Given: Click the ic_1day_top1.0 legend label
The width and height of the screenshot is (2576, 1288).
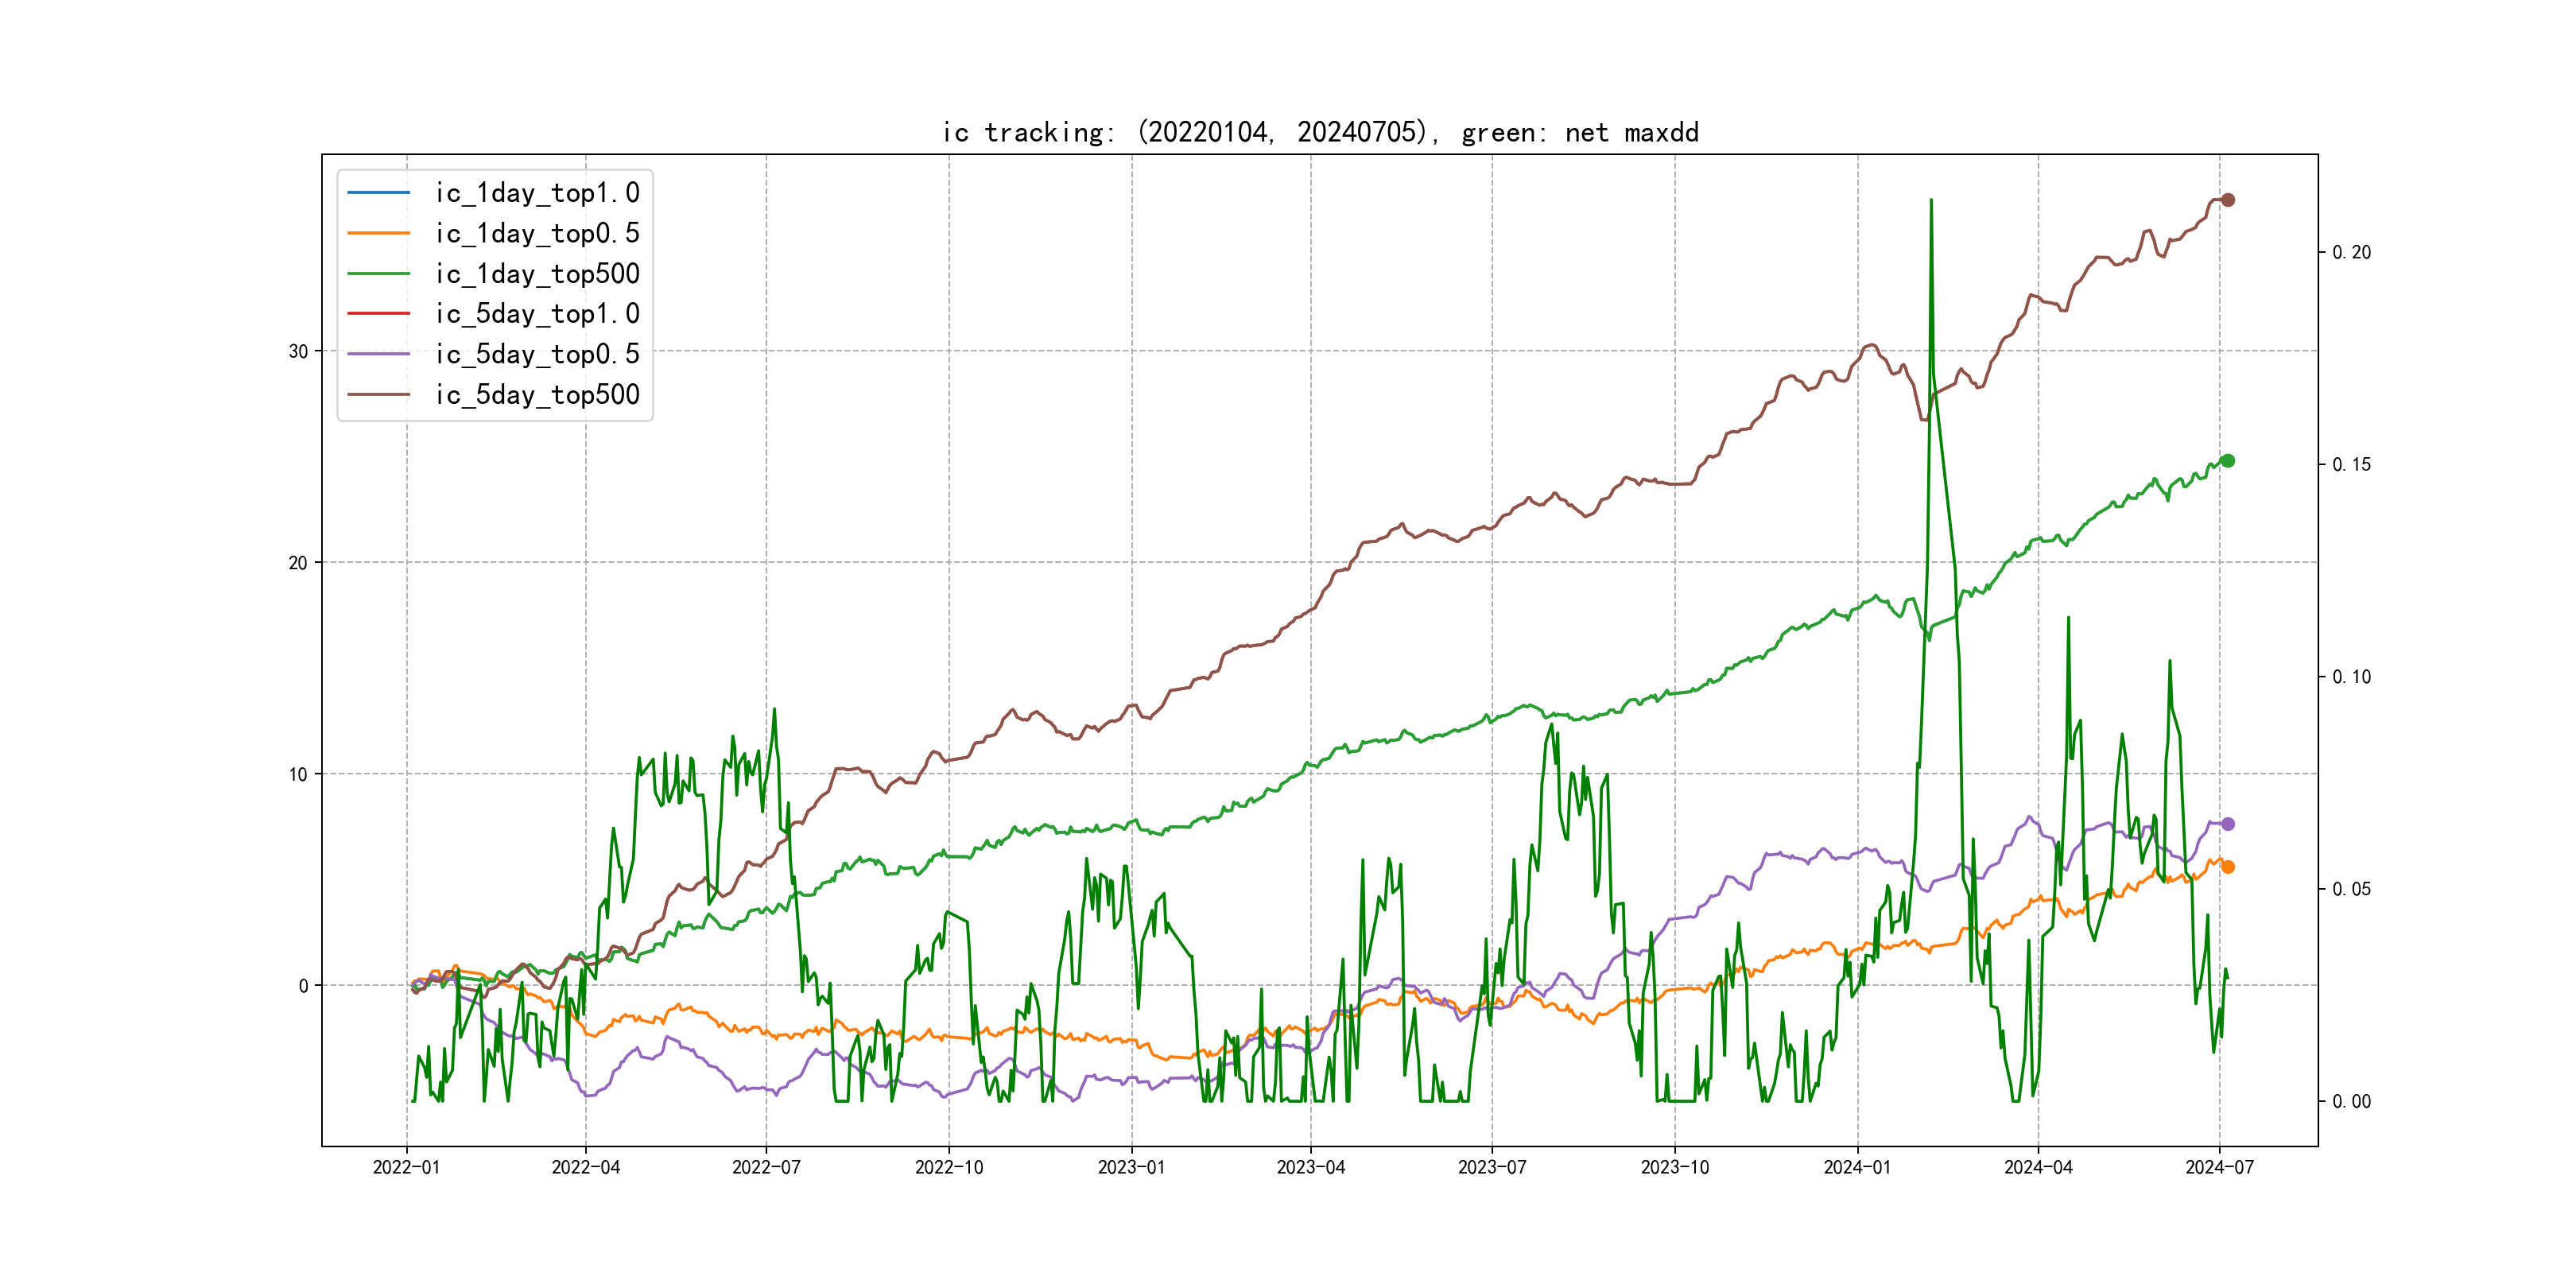Looking at the screenshot, I should pyautogui.click(x=537, y=193).
